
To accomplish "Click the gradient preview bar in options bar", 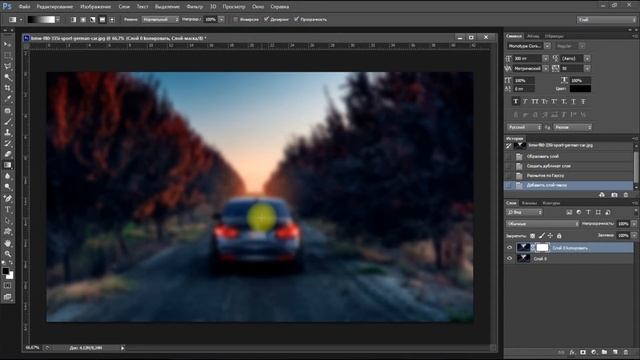I will pyautogui.click(x=41, y=19).
